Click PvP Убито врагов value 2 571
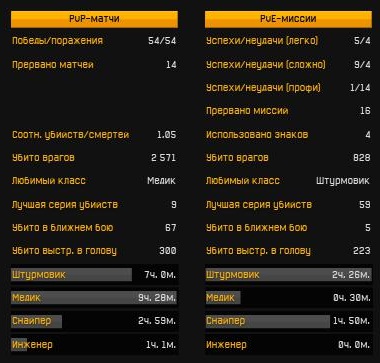This screenshot has height=363, width=380. pyautogui.click(x=163, y=158)
